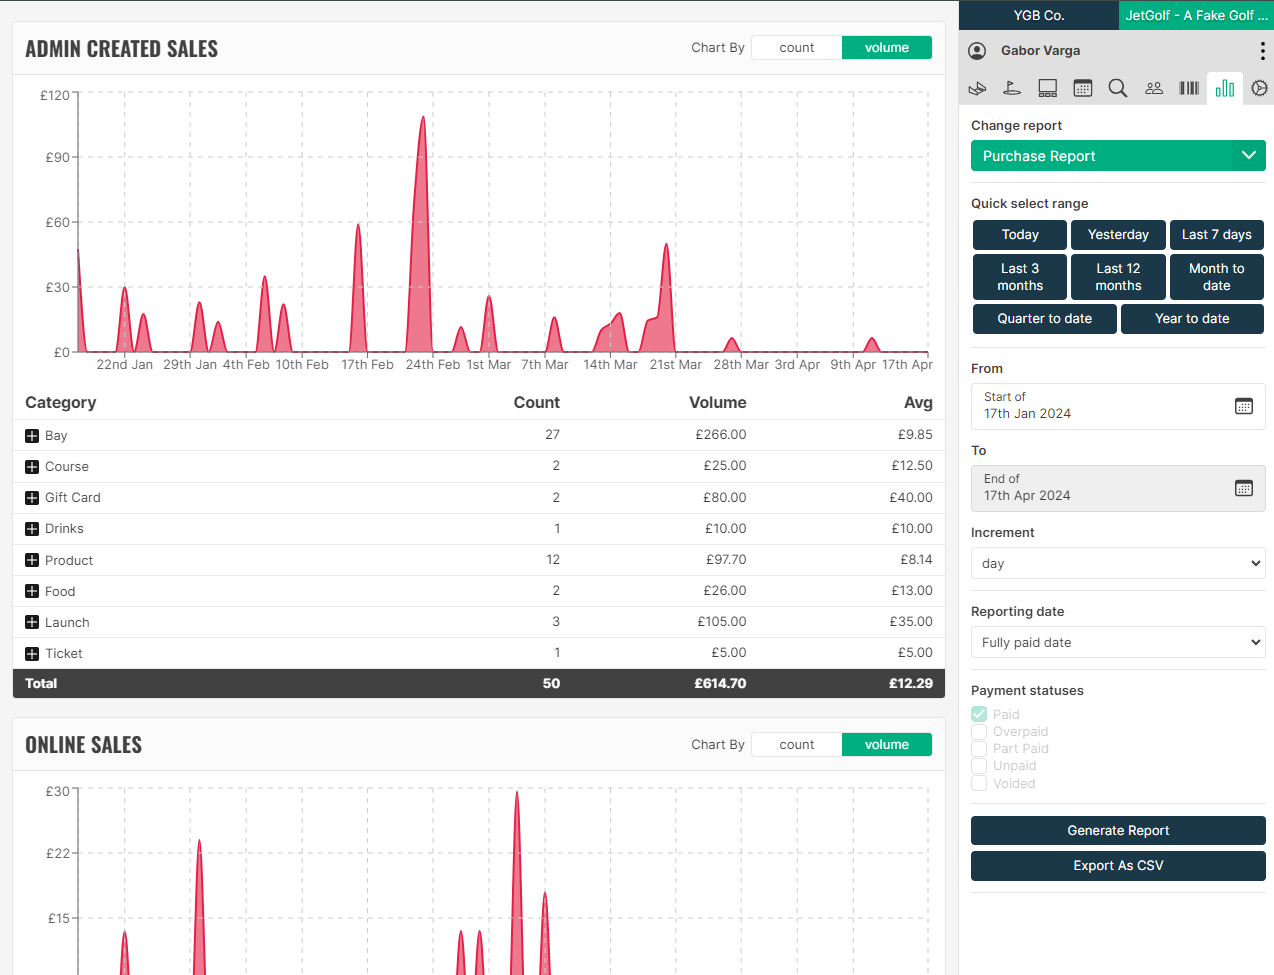Chart Admin Created Sales by volume
Viewport: 1274px width, 975px height.
tap(887, 48)
